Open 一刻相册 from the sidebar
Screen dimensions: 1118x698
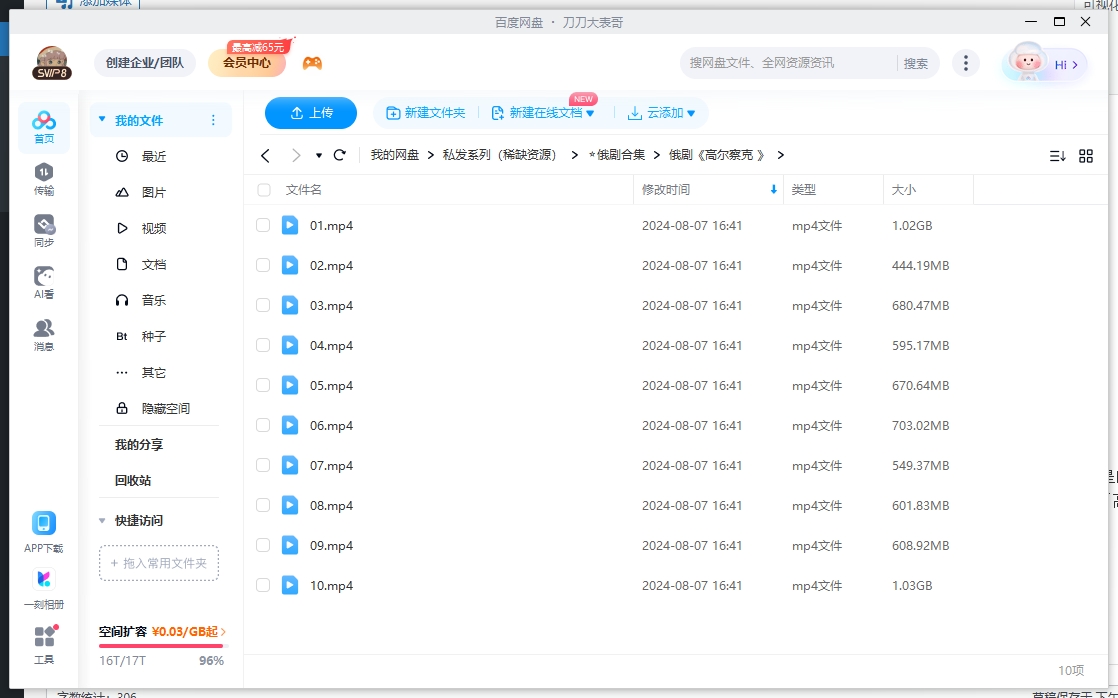tap(44, 581)
